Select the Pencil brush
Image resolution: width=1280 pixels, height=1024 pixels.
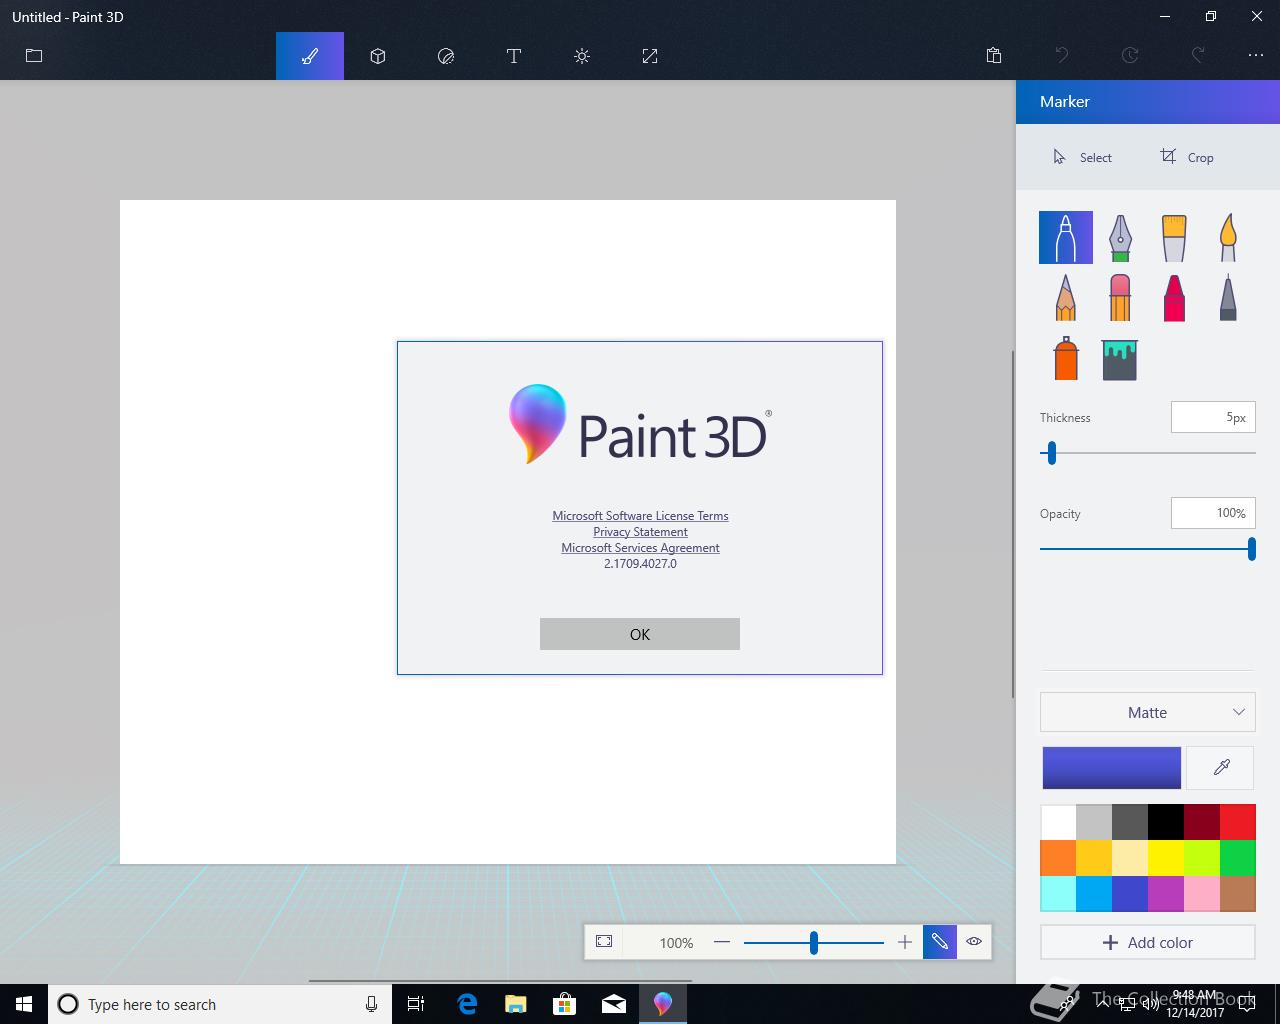coord(1066,297)
